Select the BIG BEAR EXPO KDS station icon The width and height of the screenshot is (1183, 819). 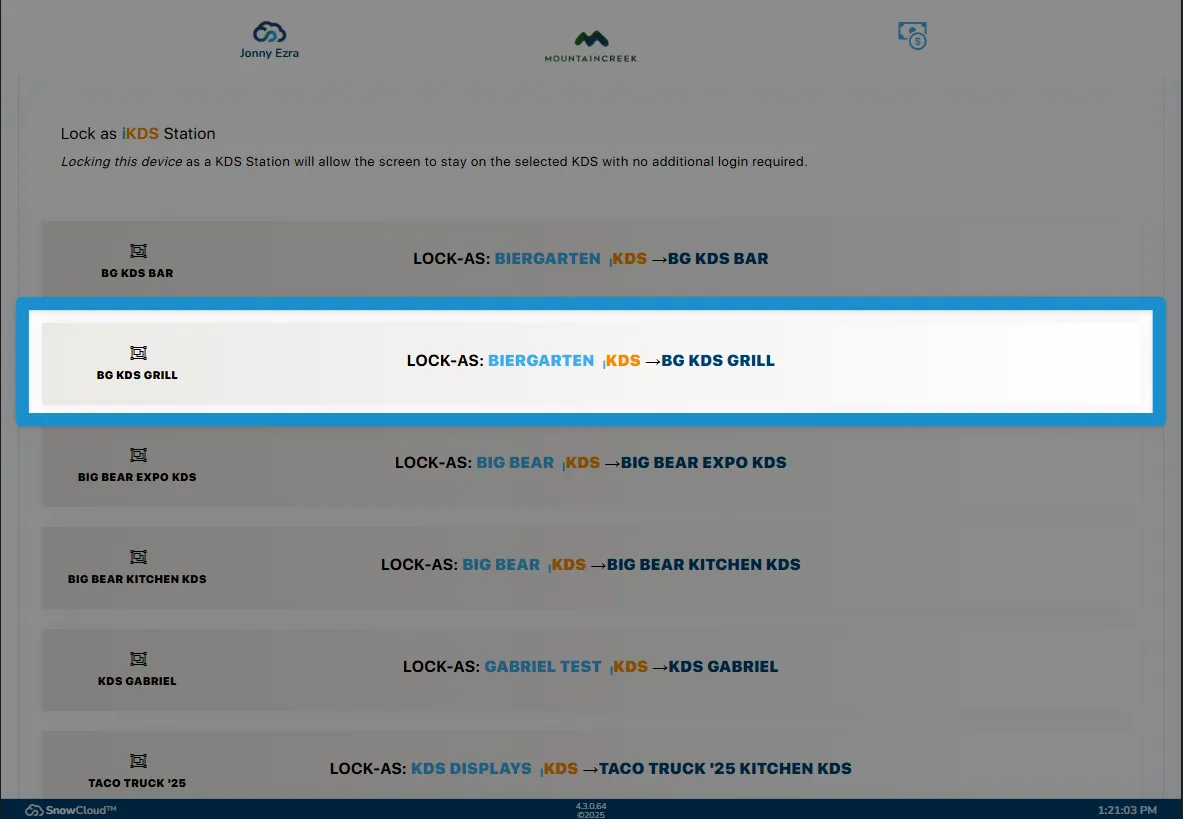[138, 455]
